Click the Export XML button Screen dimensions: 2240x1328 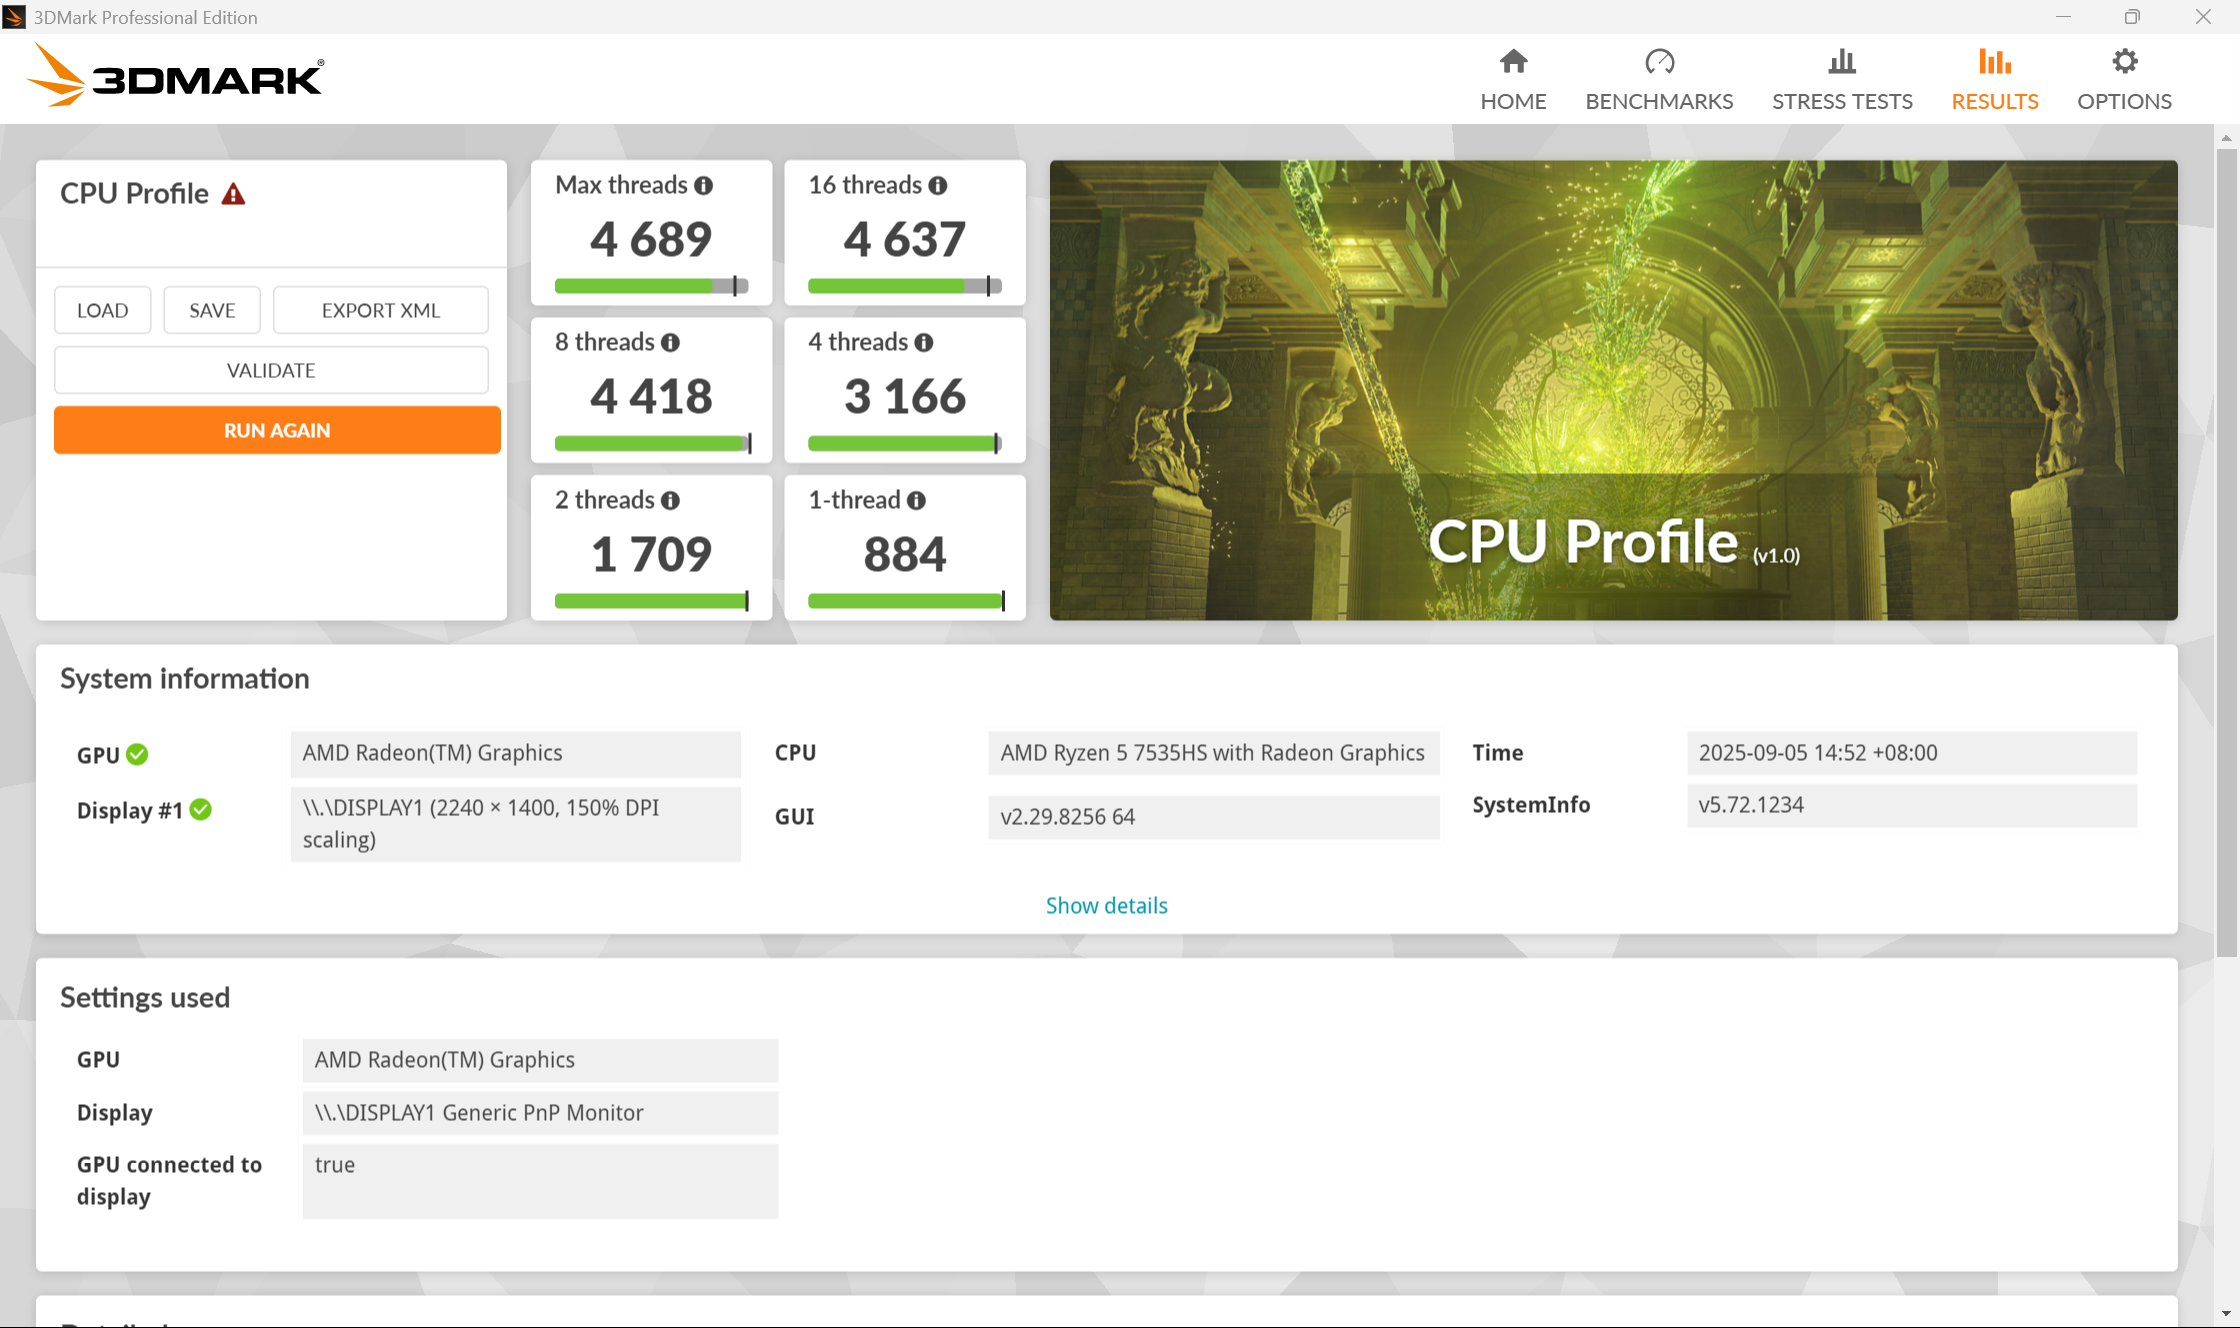380,310
